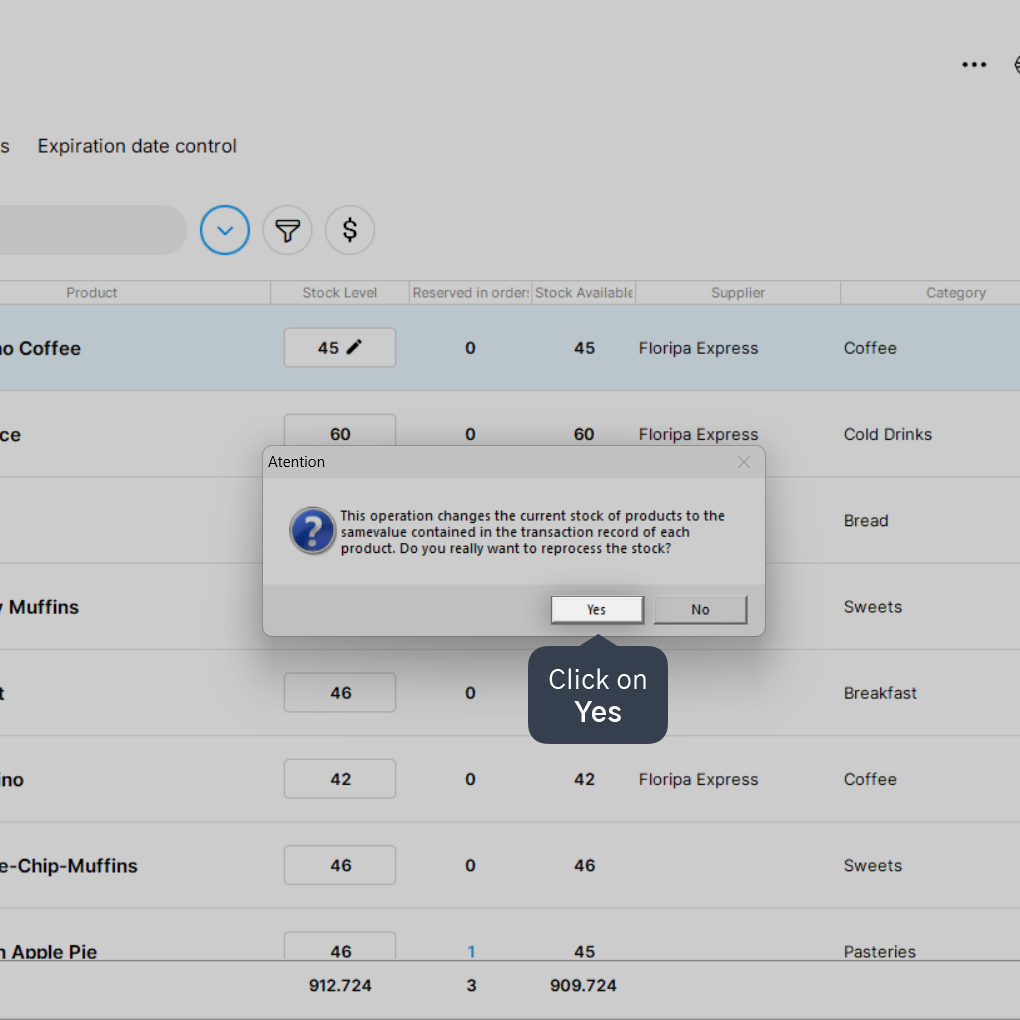Sort by Stock Level column header
The height and width of the screenshot is (1020, 1020).
(x=340, y=293)
